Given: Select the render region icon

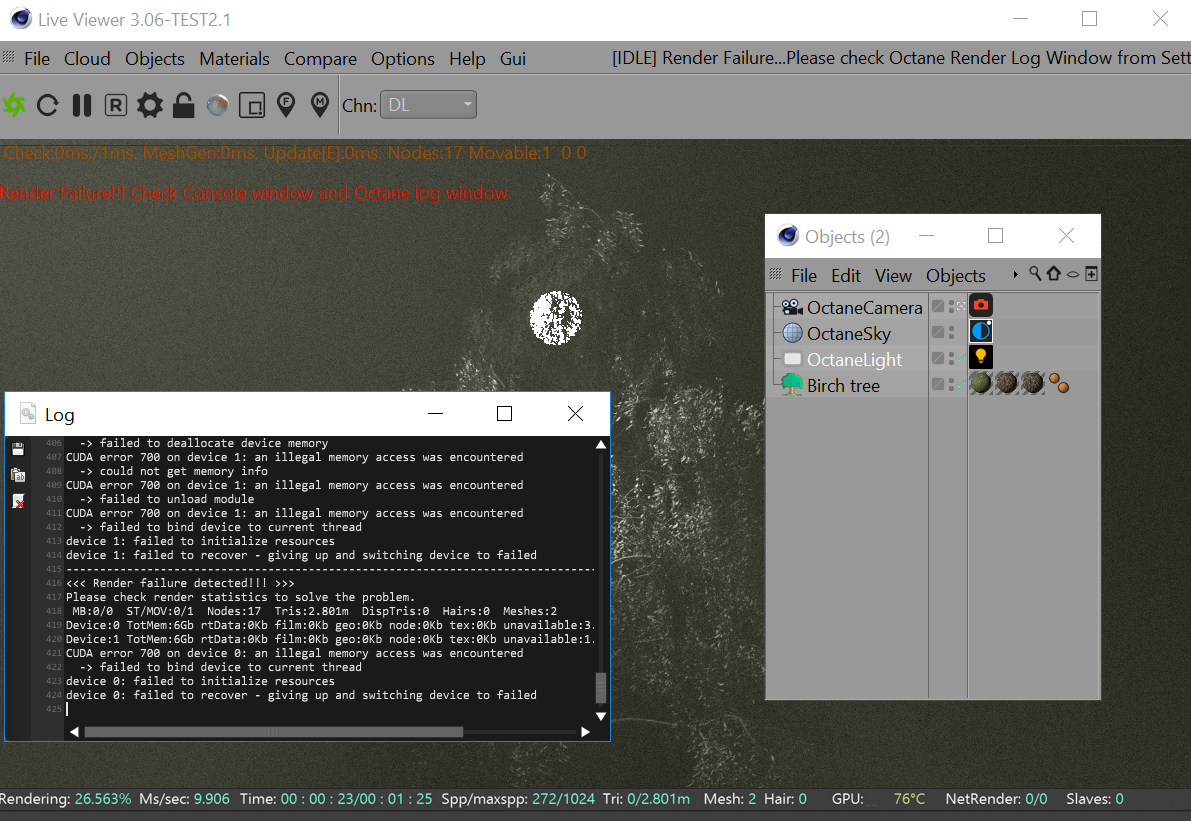Looking at the screenshot, I should (251, 105).
